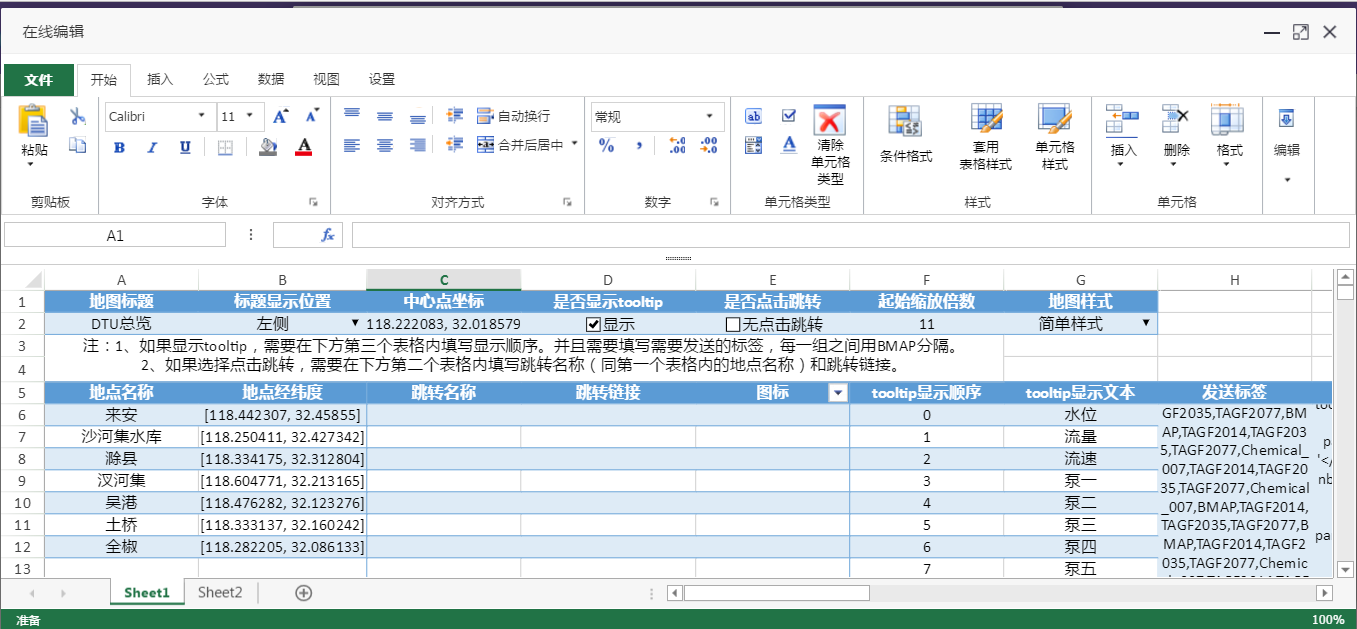Pick fill color paint bucket

[x=267, y=147]
